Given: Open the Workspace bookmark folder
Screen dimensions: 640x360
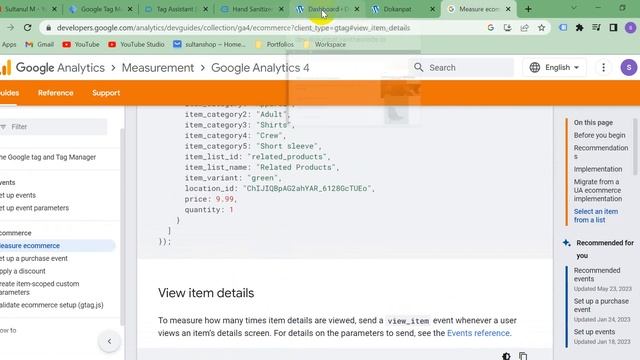Looking at the screenshot, I should (x=325, y=44).
